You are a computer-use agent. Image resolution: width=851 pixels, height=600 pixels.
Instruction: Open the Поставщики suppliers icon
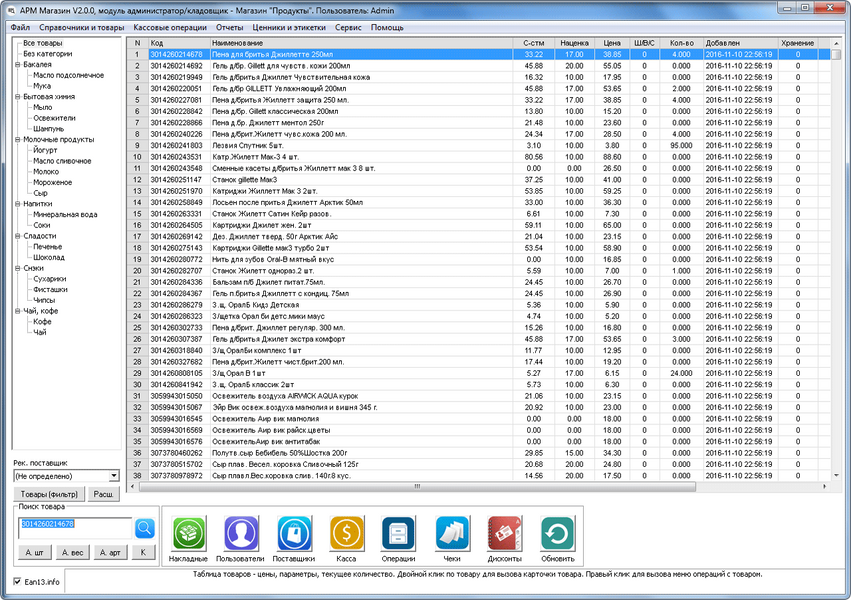tap(294, 533)
